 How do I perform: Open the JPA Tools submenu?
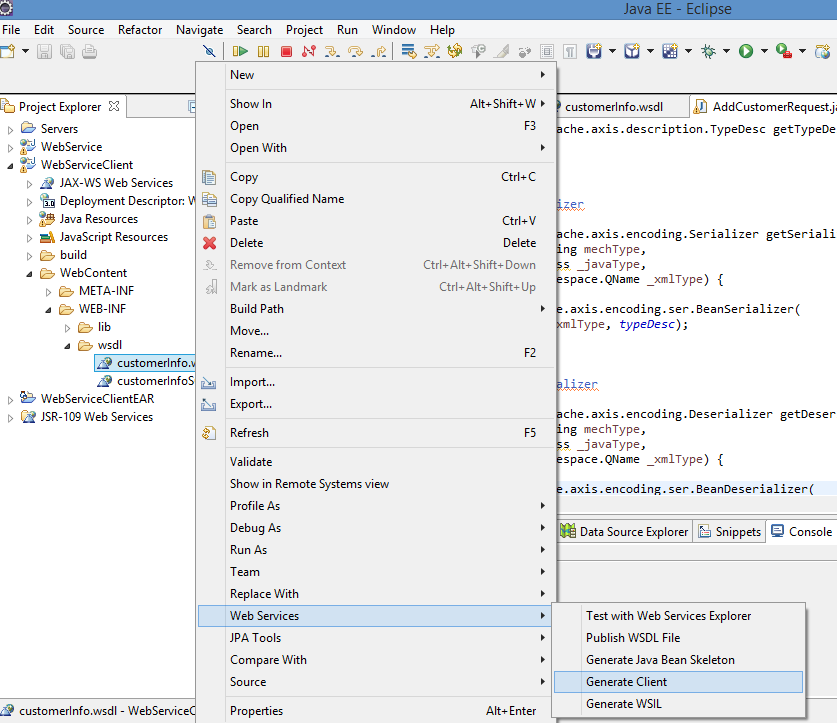tap(376, 638)
